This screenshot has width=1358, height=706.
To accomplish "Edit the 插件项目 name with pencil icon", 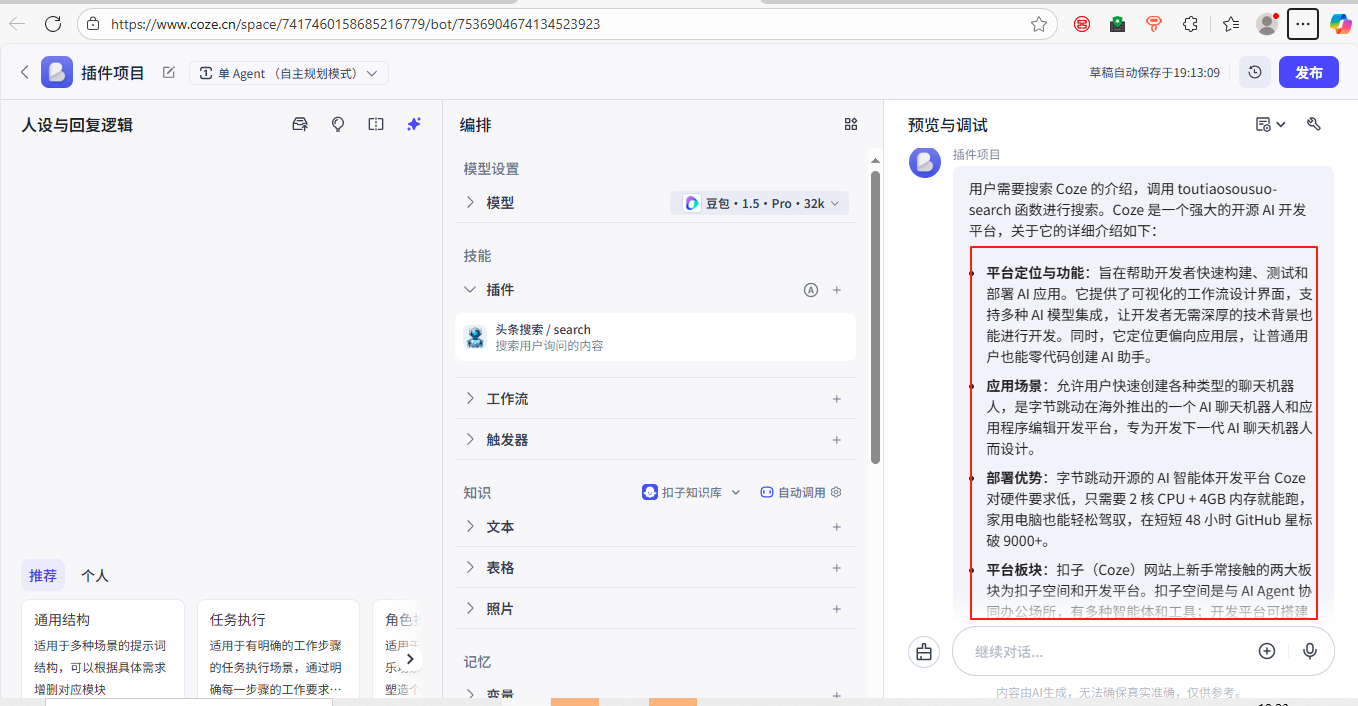I will [x=169, y=72].
